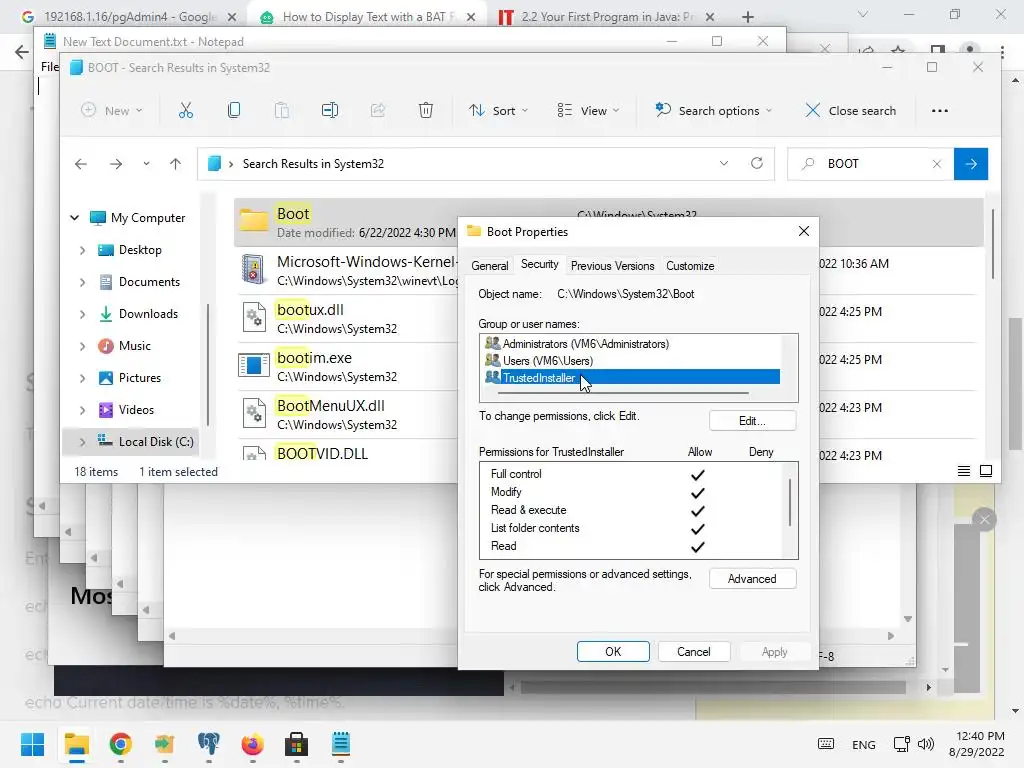Click the permissions list vertical scrollbar
1024x768 pixels.
790,502
